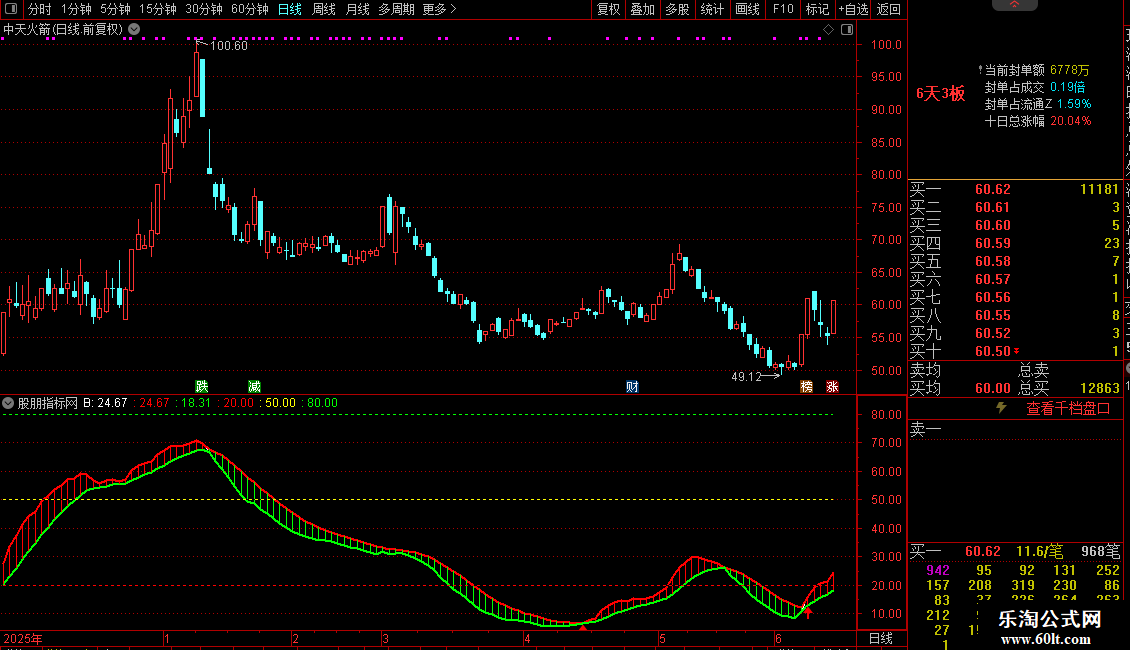Select the 60分钟 period
The height and width of the screenshot is (650, 1130).
[249, 9]
